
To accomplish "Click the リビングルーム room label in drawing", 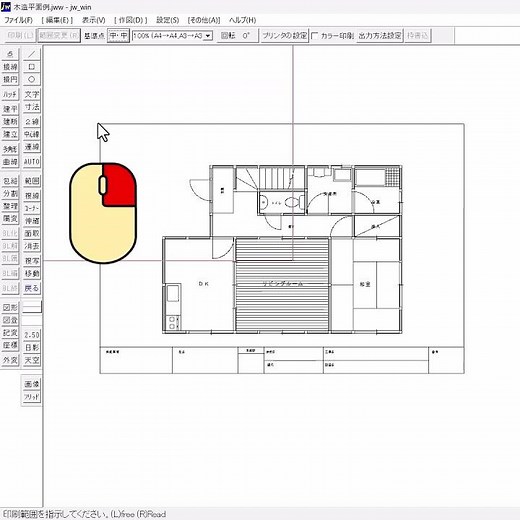I will pyautogui.click(x=283, y=284).
